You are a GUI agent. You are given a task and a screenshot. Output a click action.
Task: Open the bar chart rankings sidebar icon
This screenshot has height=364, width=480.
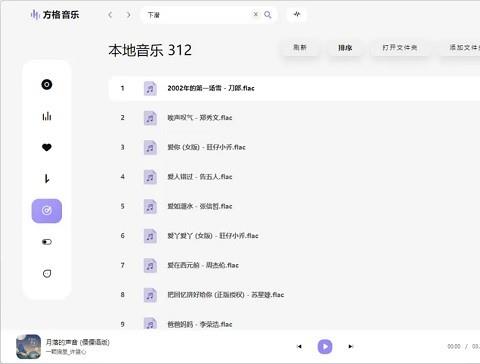pyautogui.click(x=47, y=116)
